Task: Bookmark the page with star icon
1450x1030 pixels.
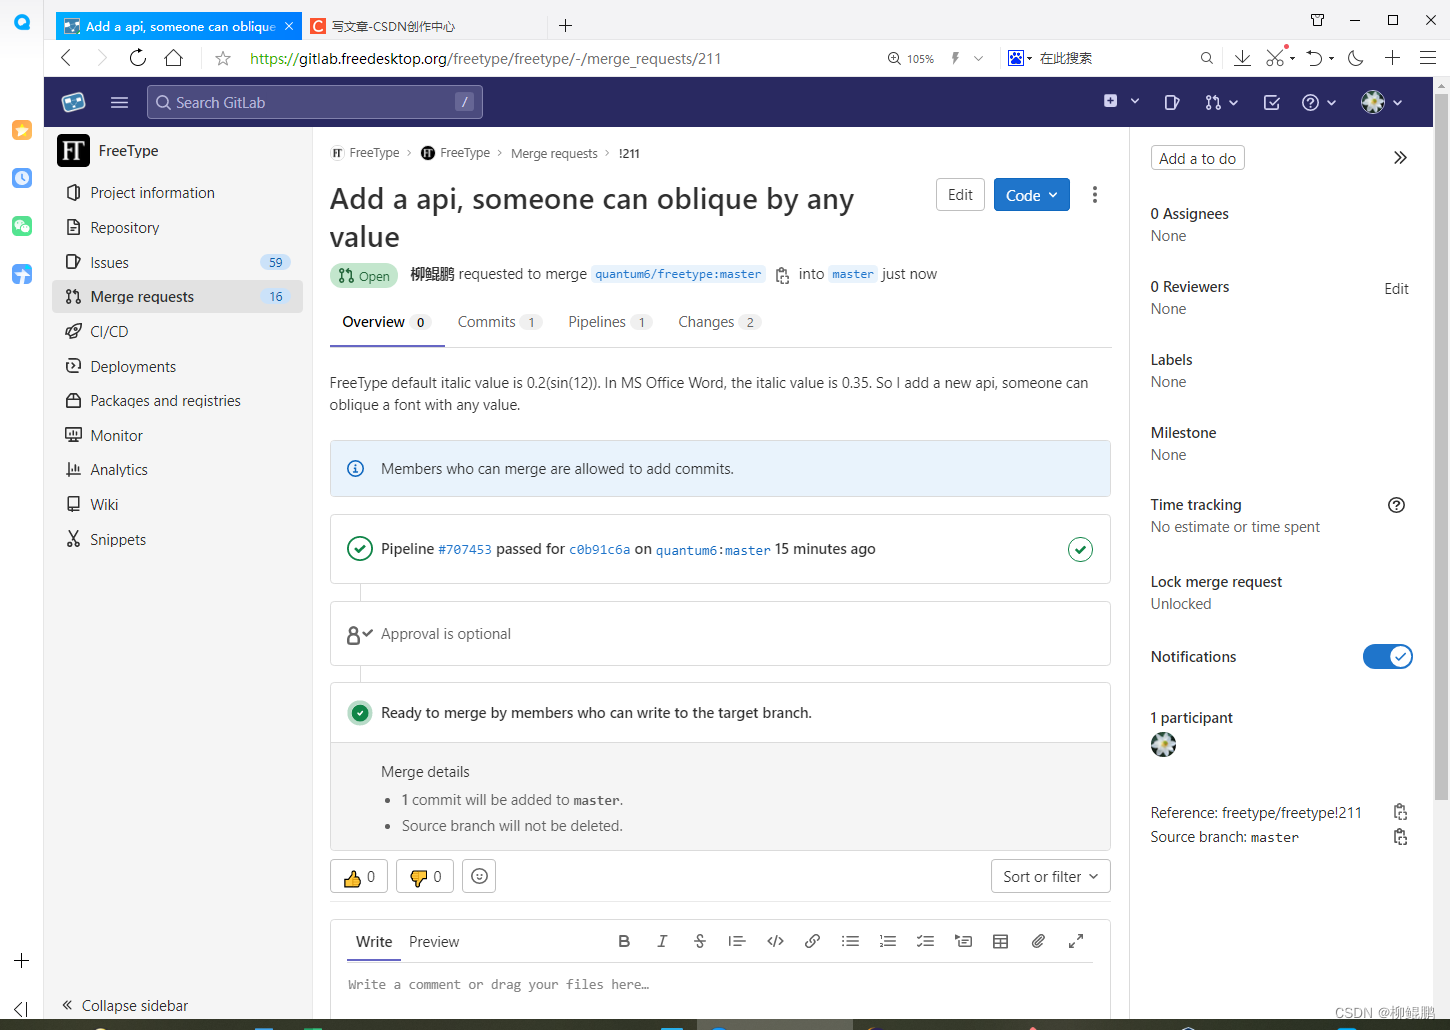Action: point(223,58)
